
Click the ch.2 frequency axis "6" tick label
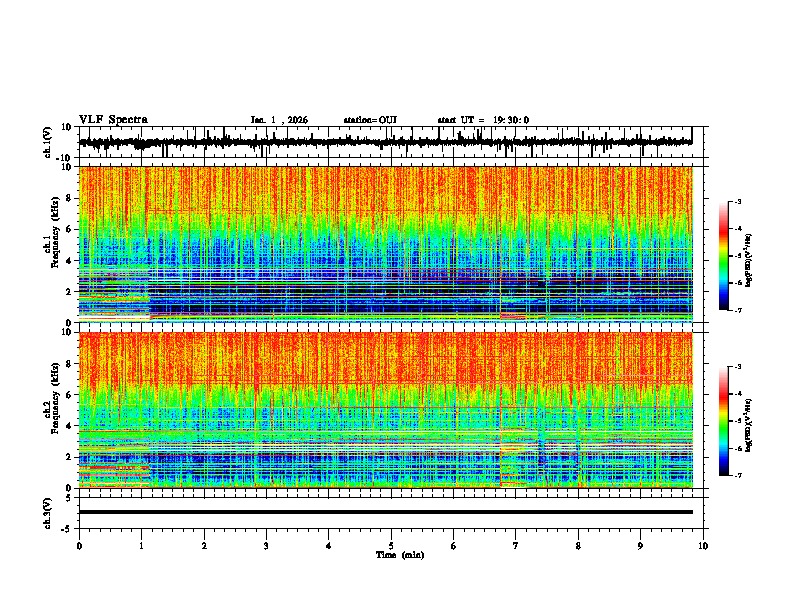(69, 395)
